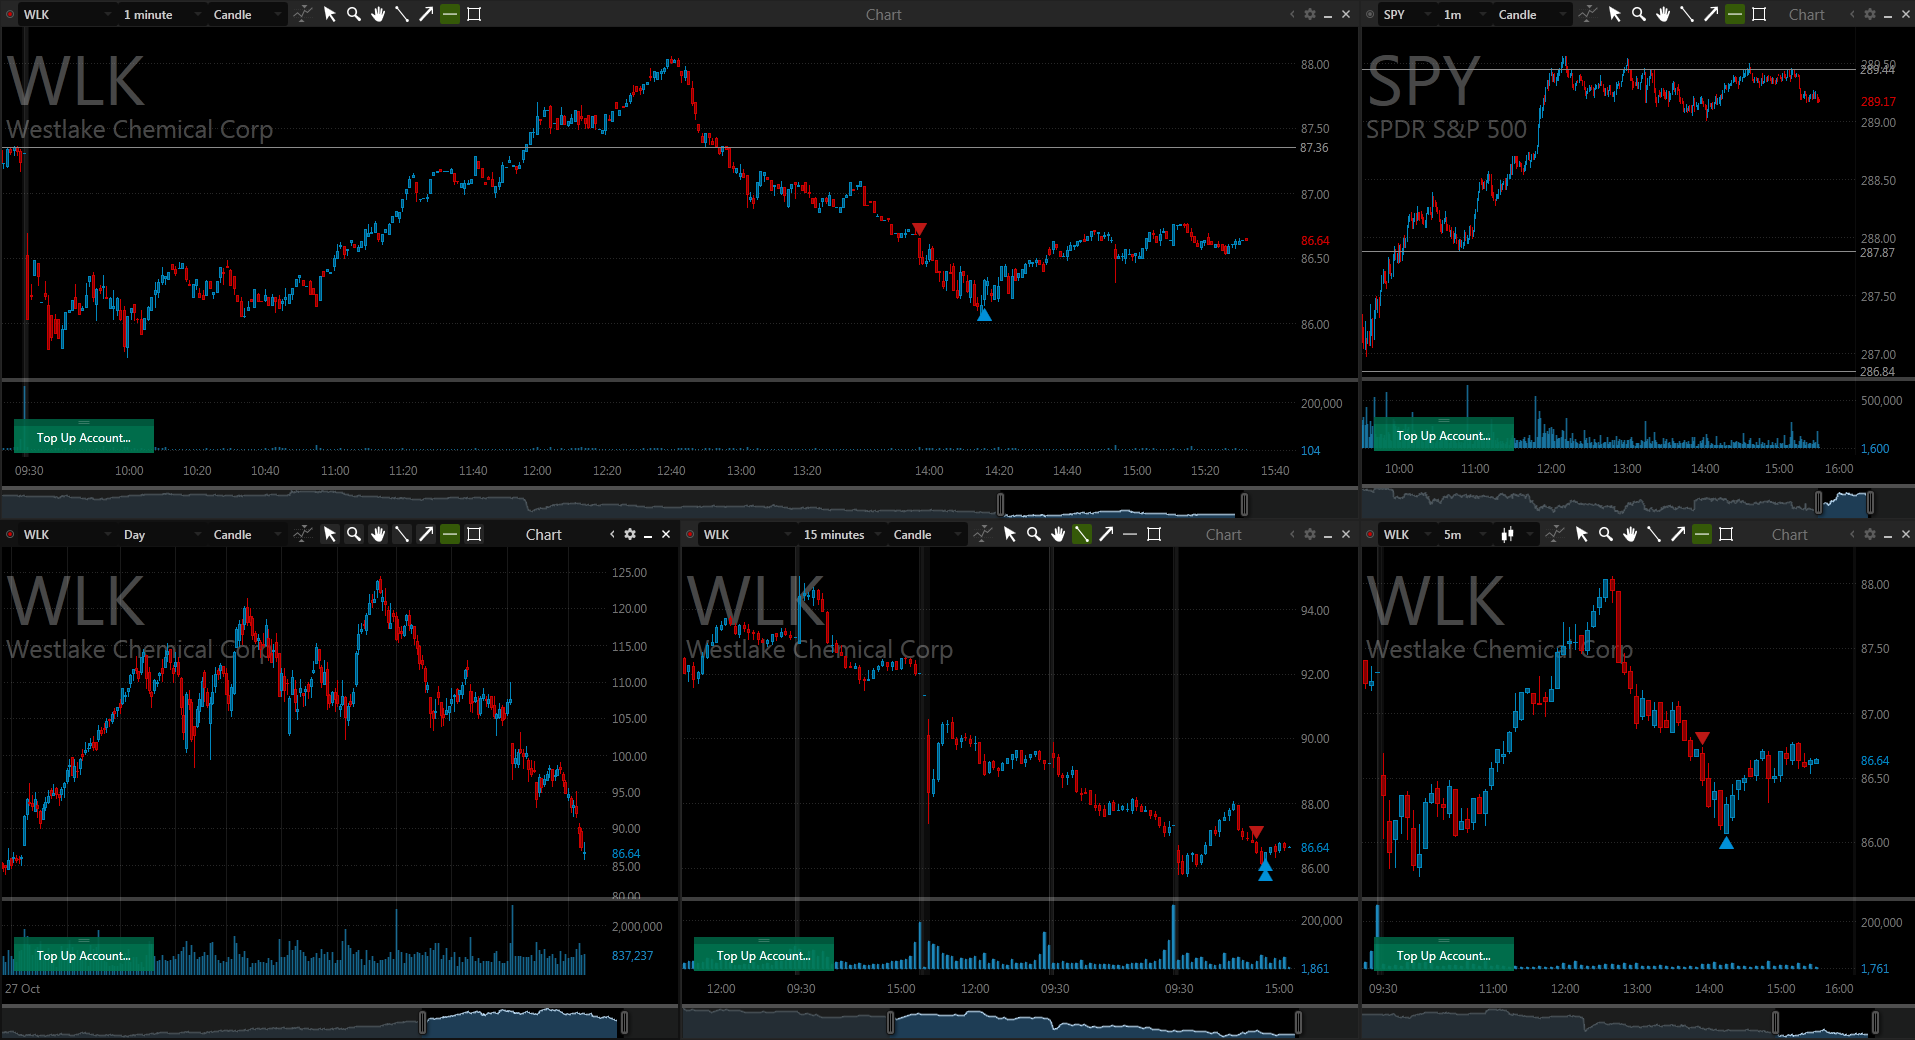Select zoom magnifier in SPY chart
The height and width of the screenshot is (1040, 1915).
click(x=1639, y=14)
